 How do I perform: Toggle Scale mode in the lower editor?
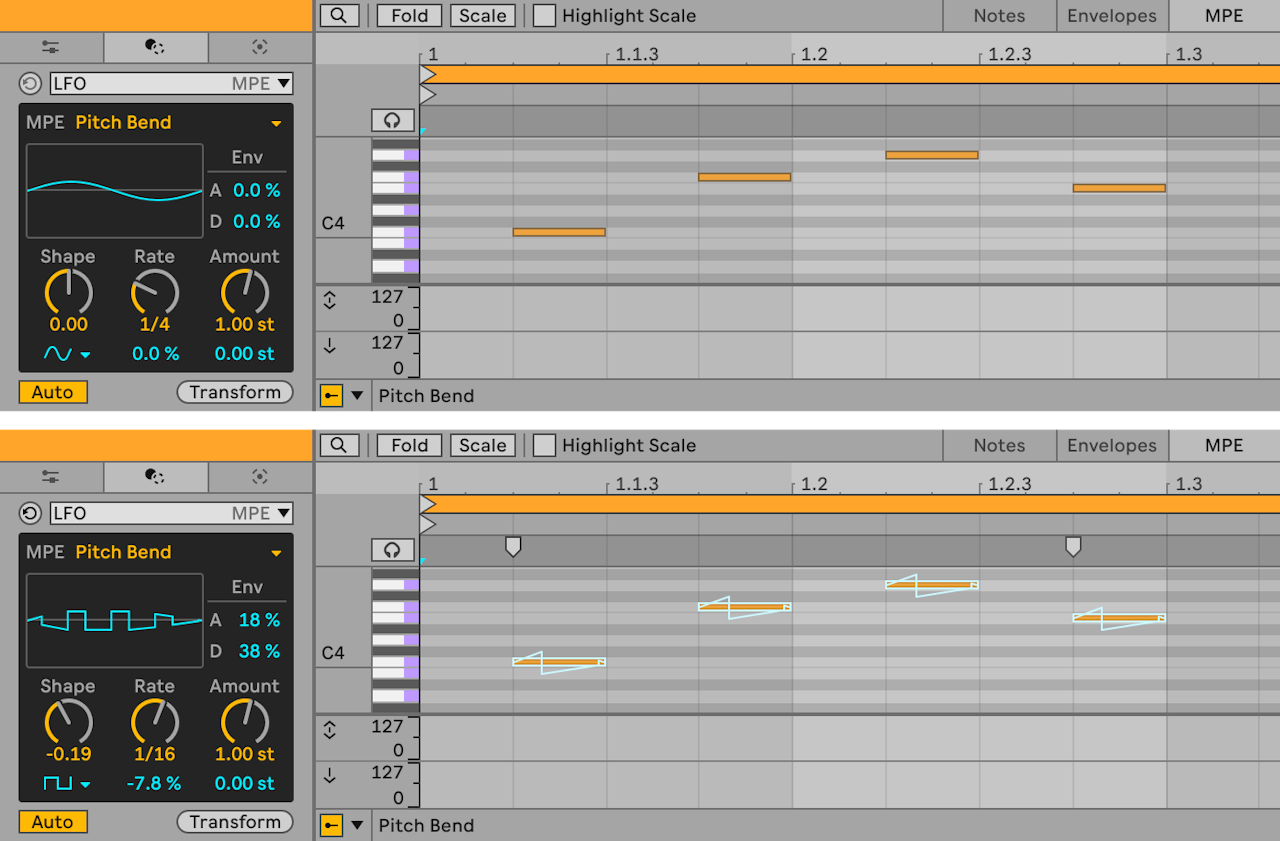(482, 445)
